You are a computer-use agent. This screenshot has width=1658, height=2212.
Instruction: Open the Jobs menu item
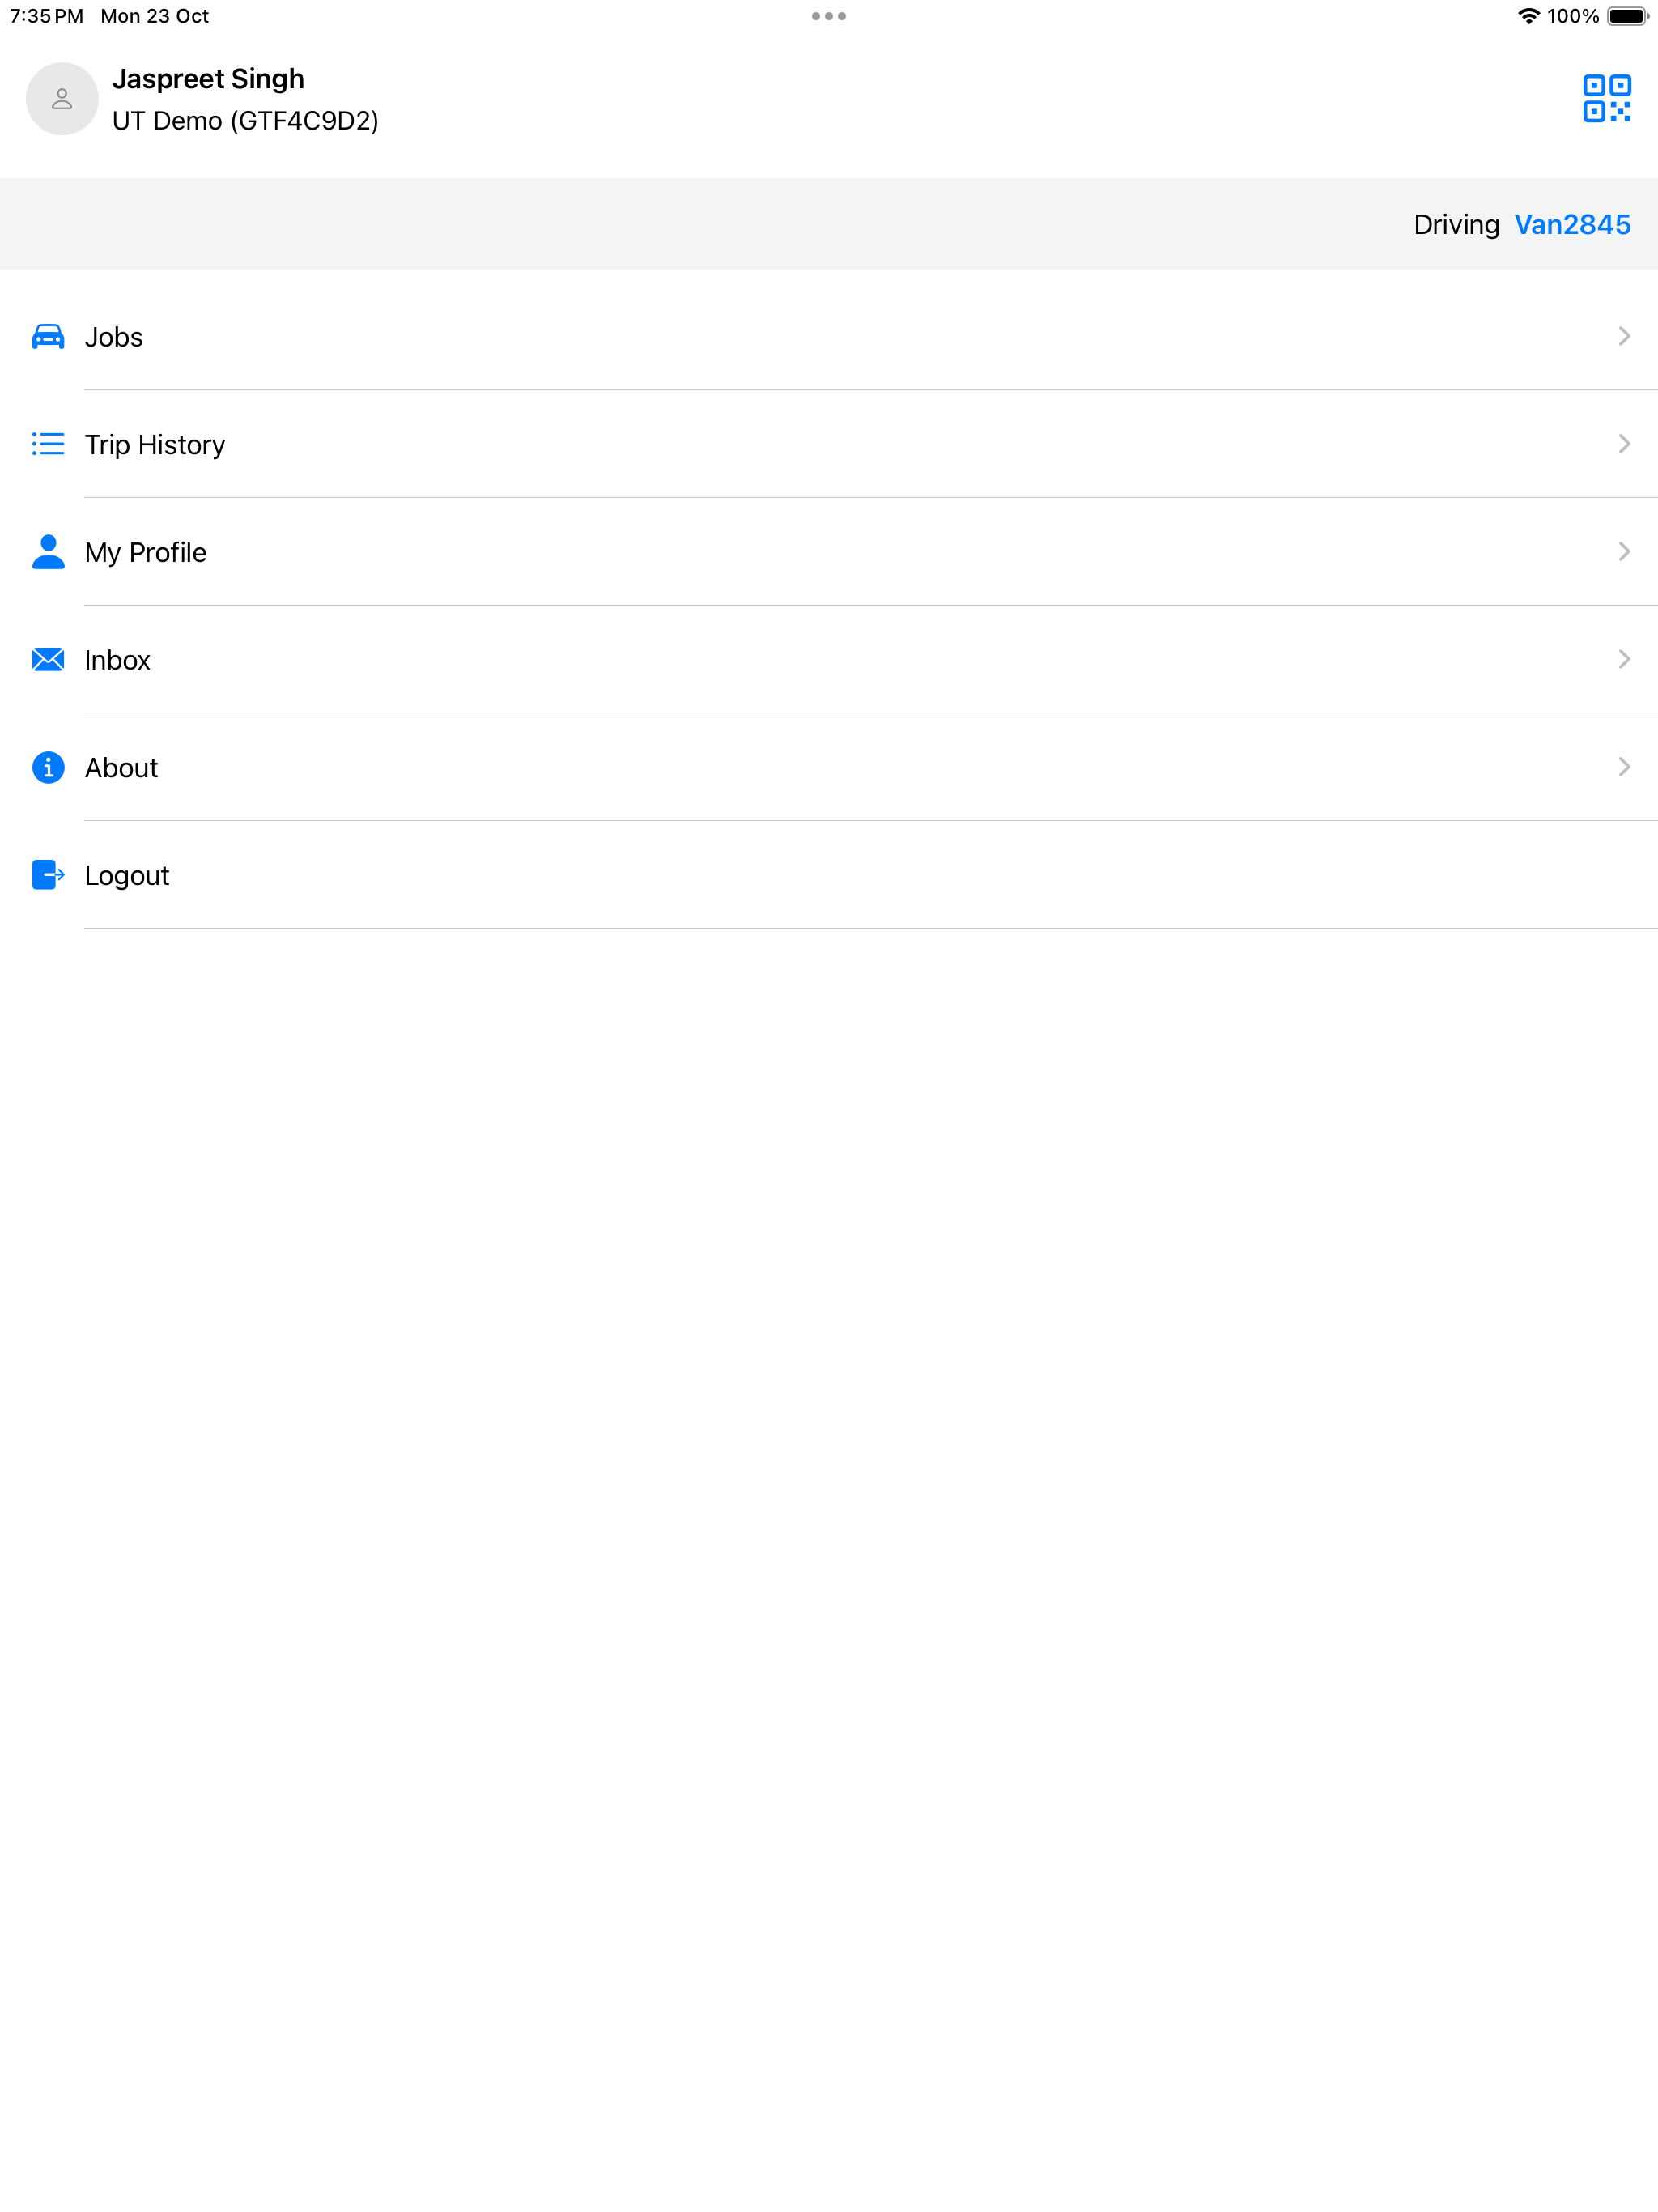click(x=114, y=337)
